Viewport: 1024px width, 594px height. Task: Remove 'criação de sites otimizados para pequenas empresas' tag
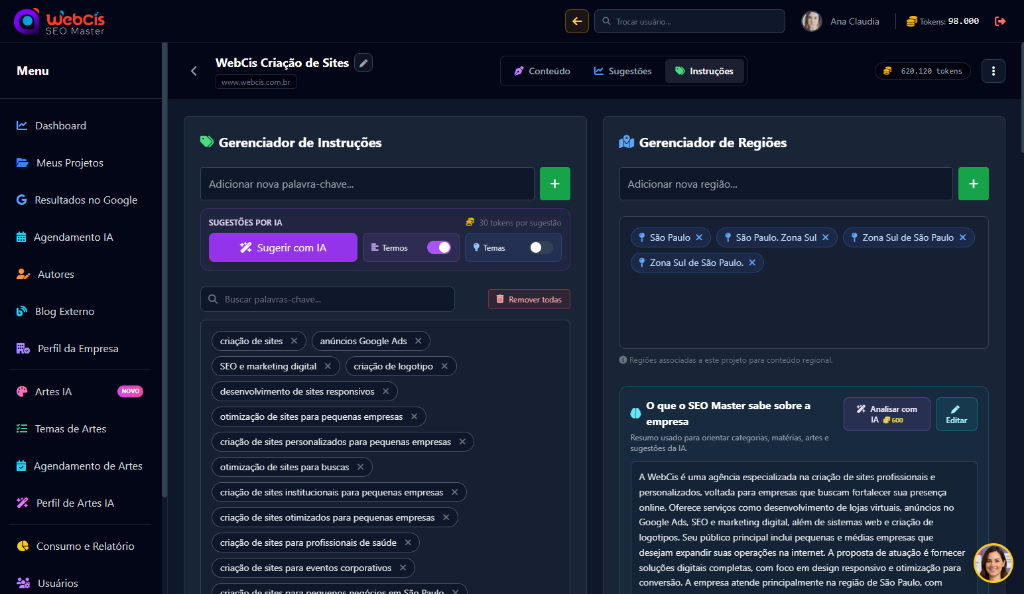click(446, 518)
